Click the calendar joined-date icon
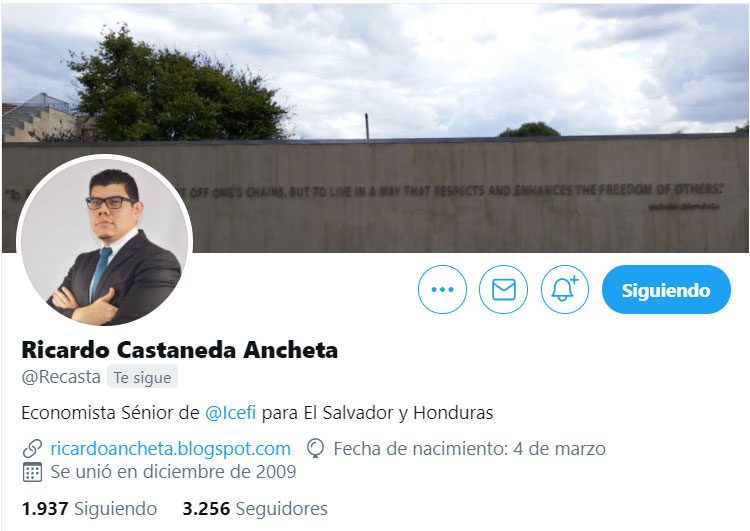750x531 pixels. [32, 472]
